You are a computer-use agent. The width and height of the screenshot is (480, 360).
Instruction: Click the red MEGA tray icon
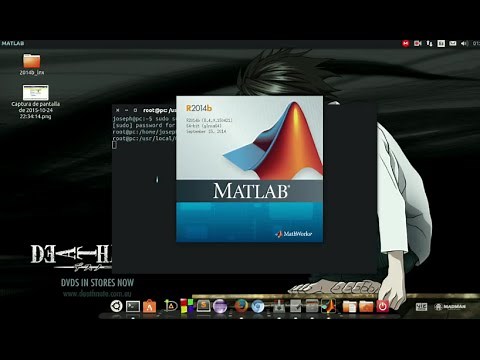pos(405,43)
